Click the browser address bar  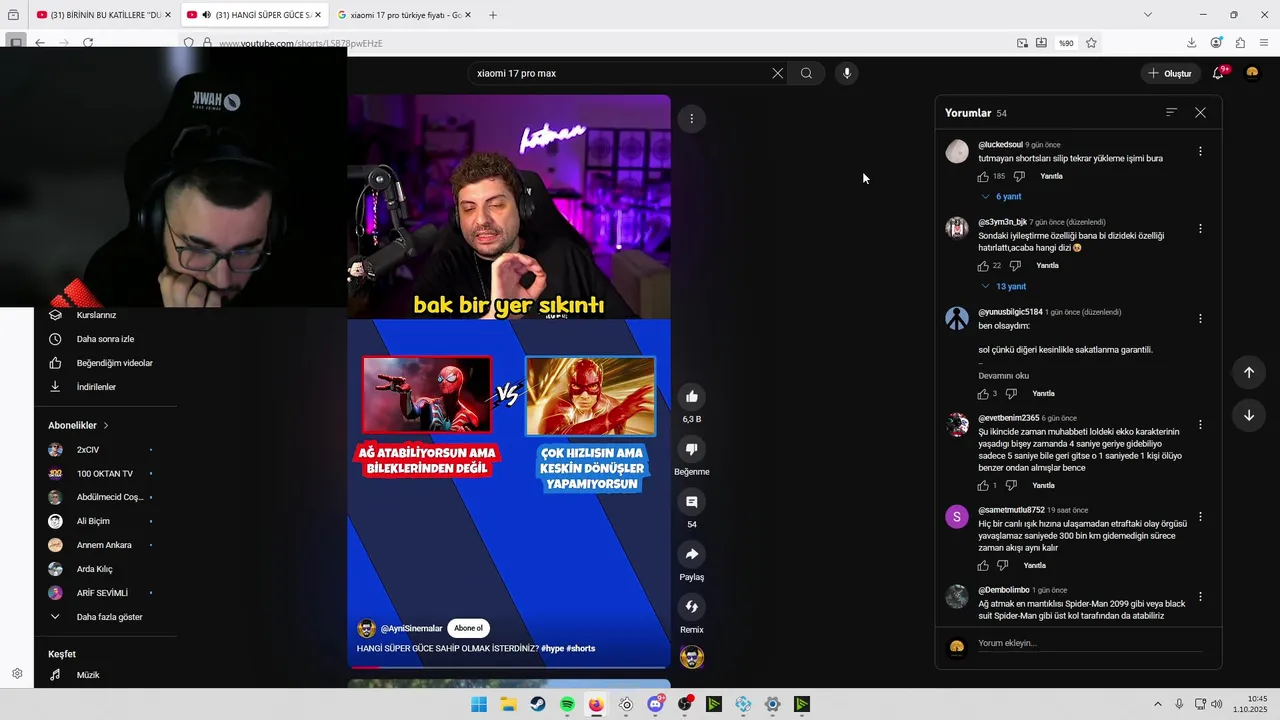tap(600, 43)
